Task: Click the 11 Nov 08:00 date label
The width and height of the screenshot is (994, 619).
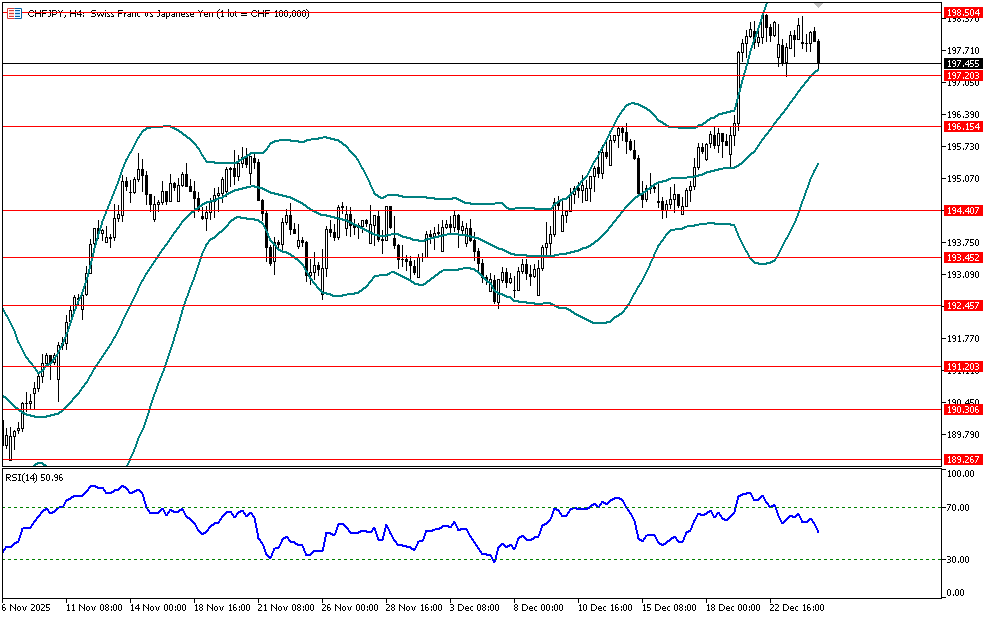Action: (94, 607)
